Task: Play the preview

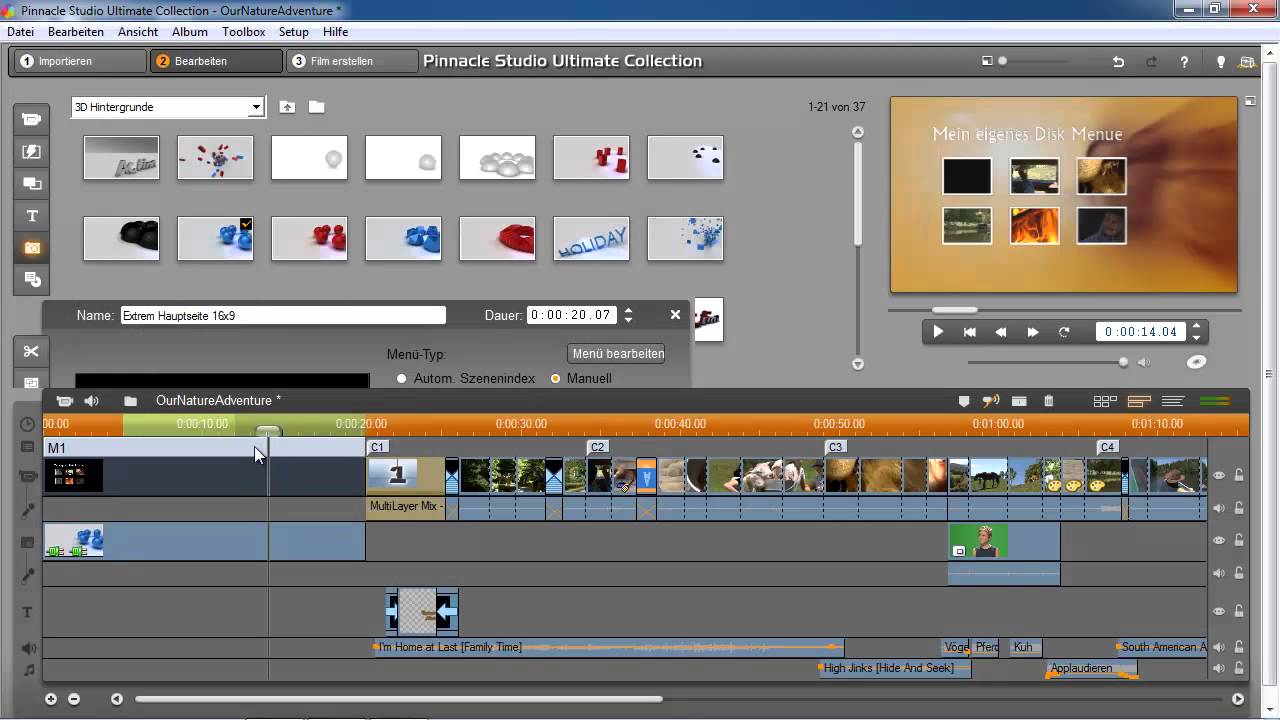Action: (x=938, y=332)
